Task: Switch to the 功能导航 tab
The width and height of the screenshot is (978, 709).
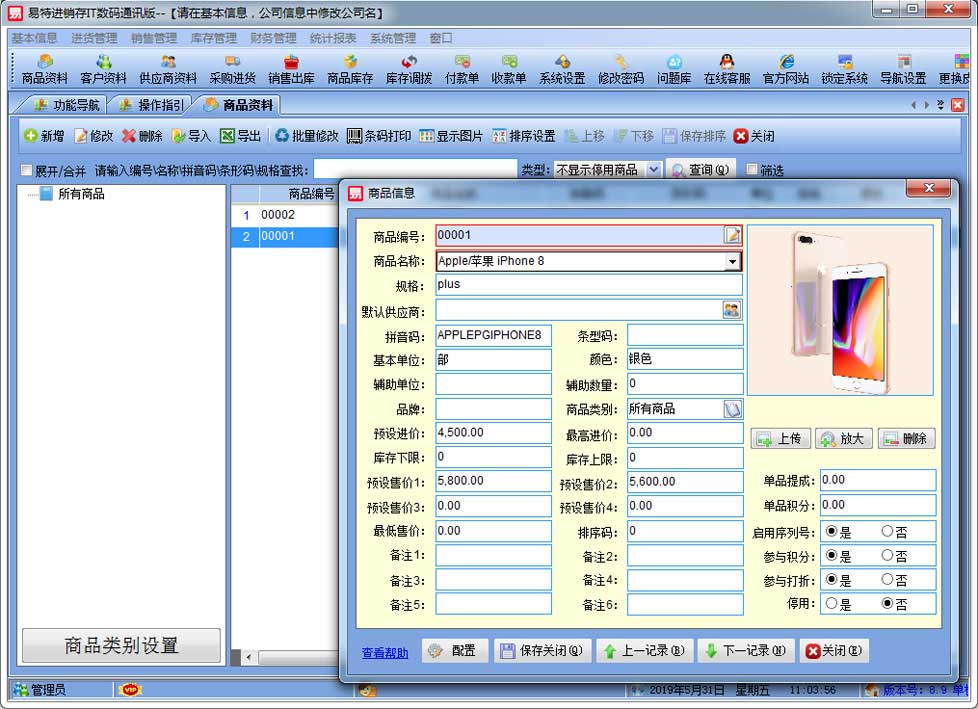Action: (x=68, y=105)
